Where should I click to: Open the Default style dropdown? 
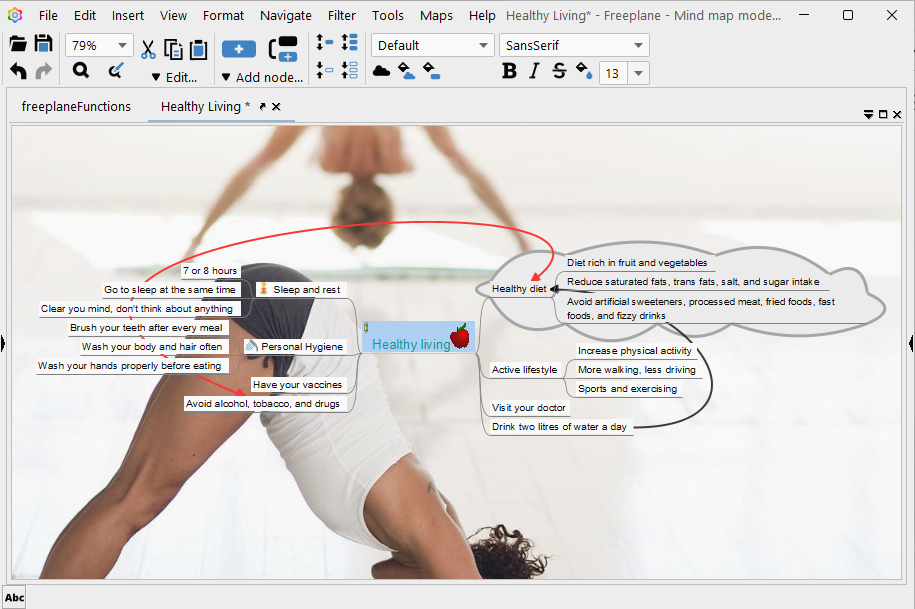click(x=483, y=45)
